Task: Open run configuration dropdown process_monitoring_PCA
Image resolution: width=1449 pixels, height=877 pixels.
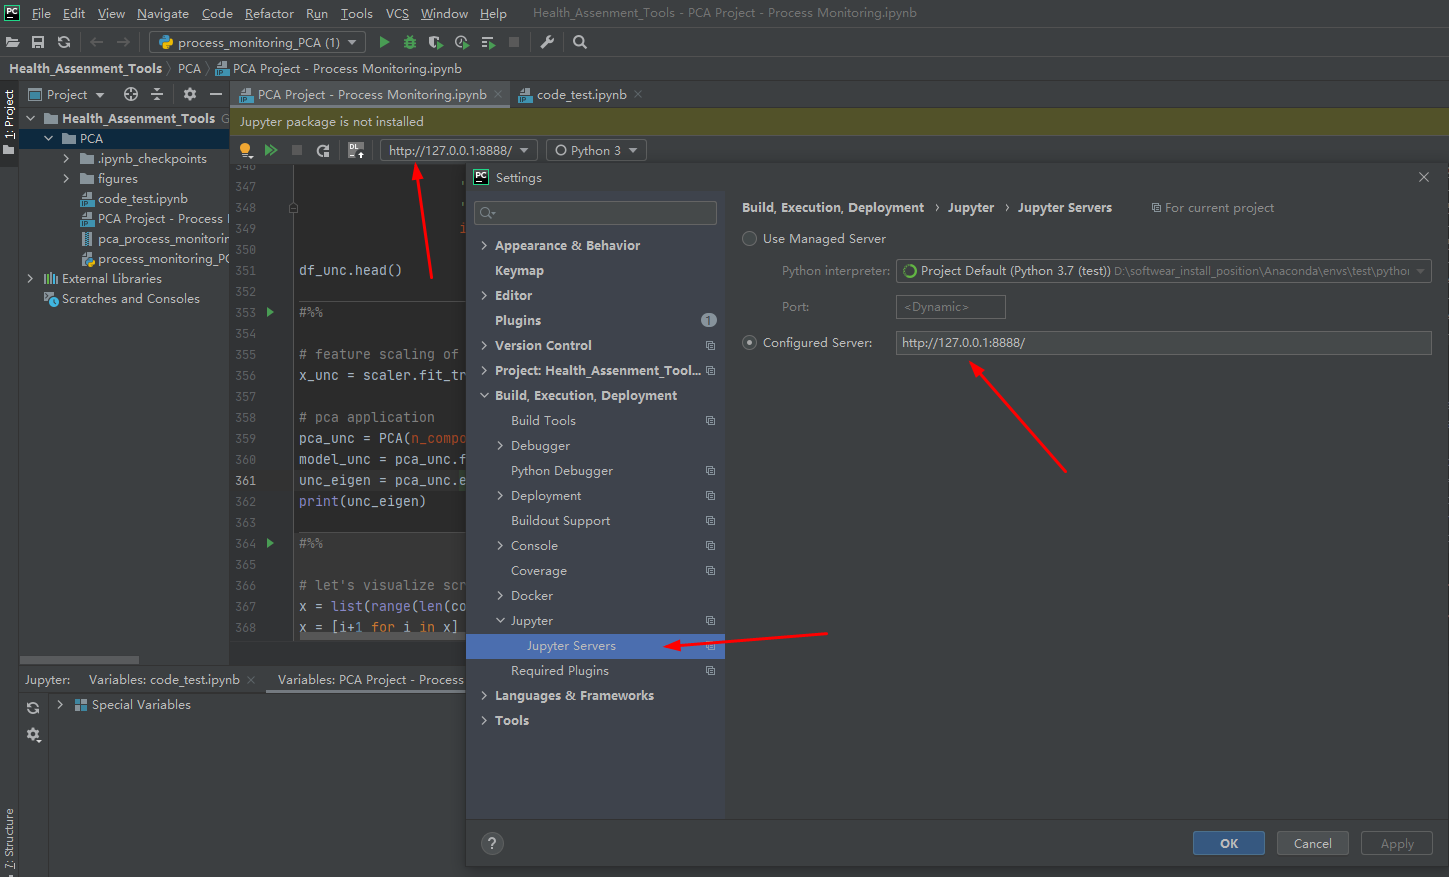Action: (258, 42)
